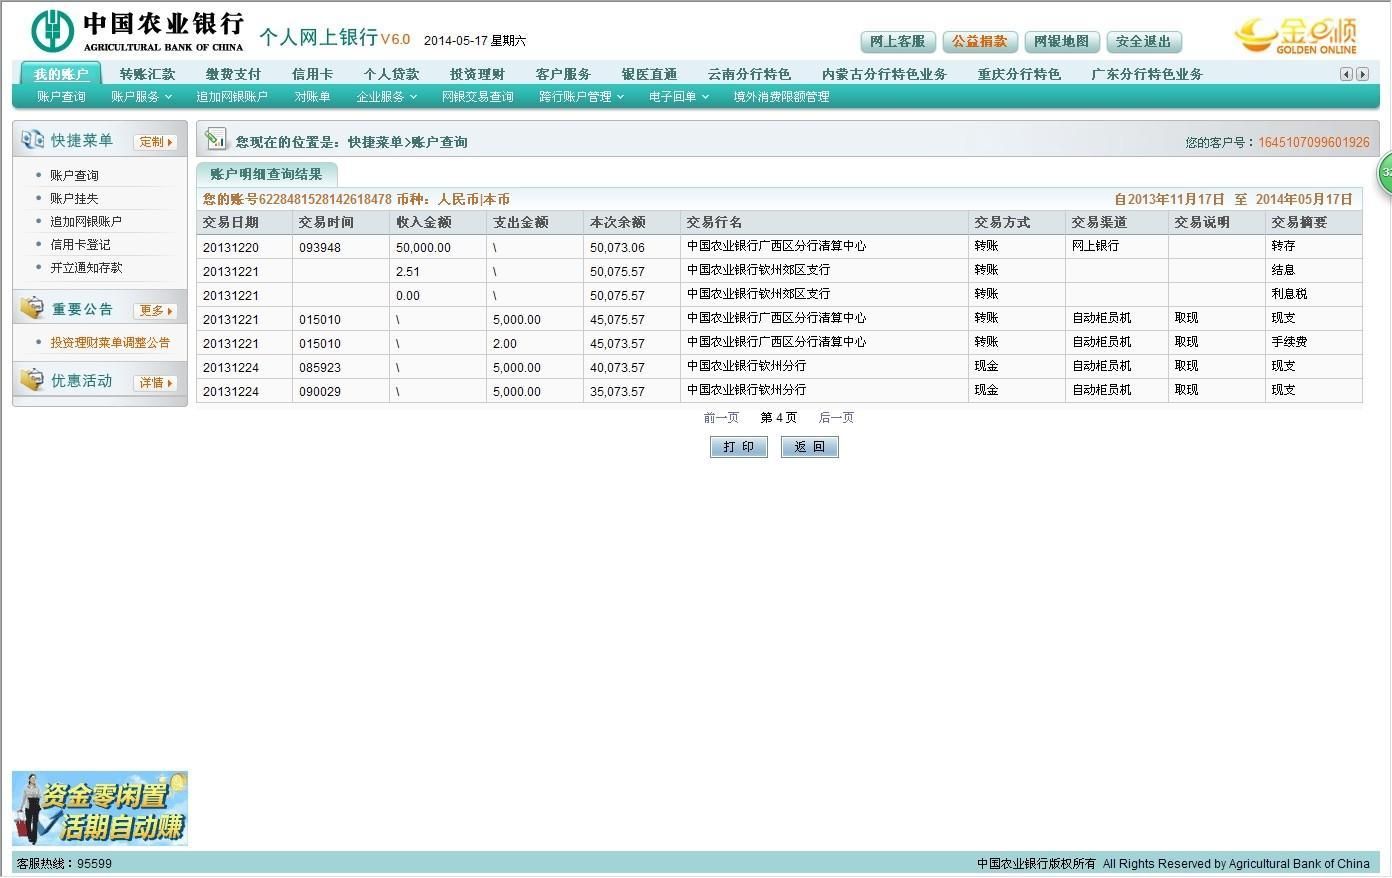Open the 信用卡 main menu tab
This screenshot has width=1392, height=878.
coord(312,74)
